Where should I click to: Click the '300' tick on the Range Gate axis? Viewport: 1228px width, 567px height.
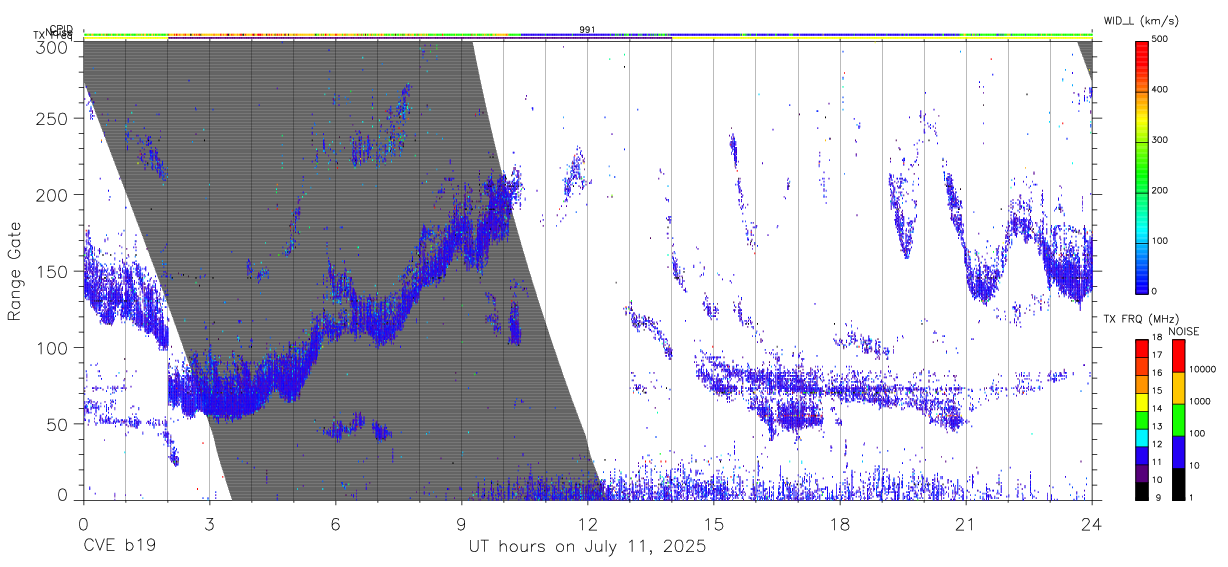click(52, 46)
